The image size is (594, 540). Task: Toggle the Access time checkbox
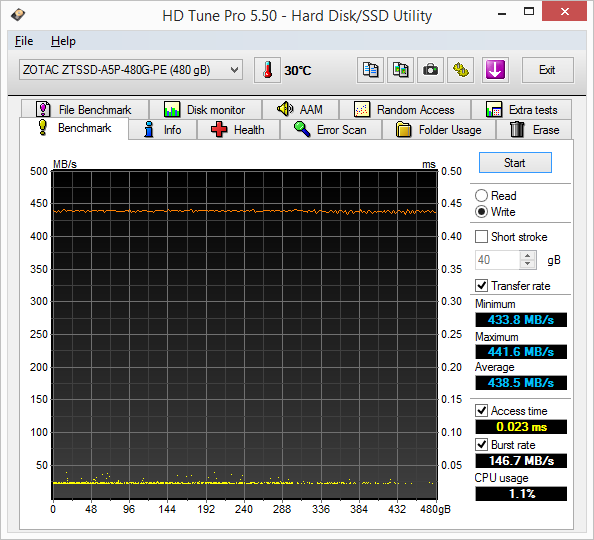pos(481,410)
